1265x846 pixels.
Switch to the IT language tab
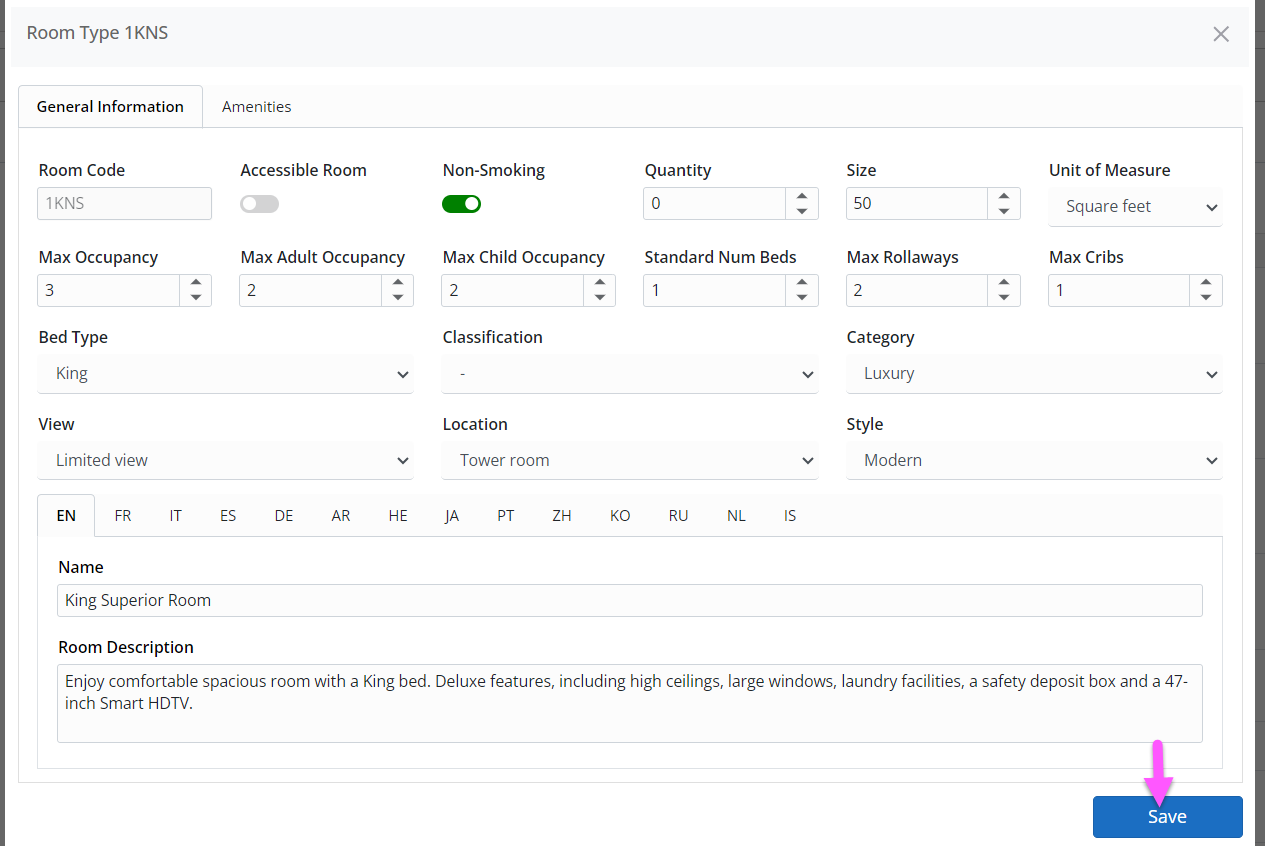[x=175, y=516]
